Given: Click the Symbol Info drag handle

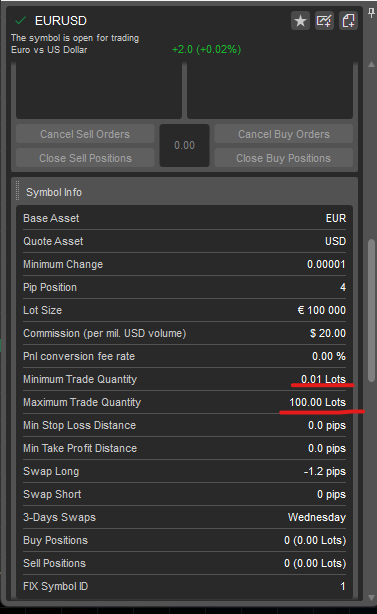Looking at the screenshot, I should [17, 191].
